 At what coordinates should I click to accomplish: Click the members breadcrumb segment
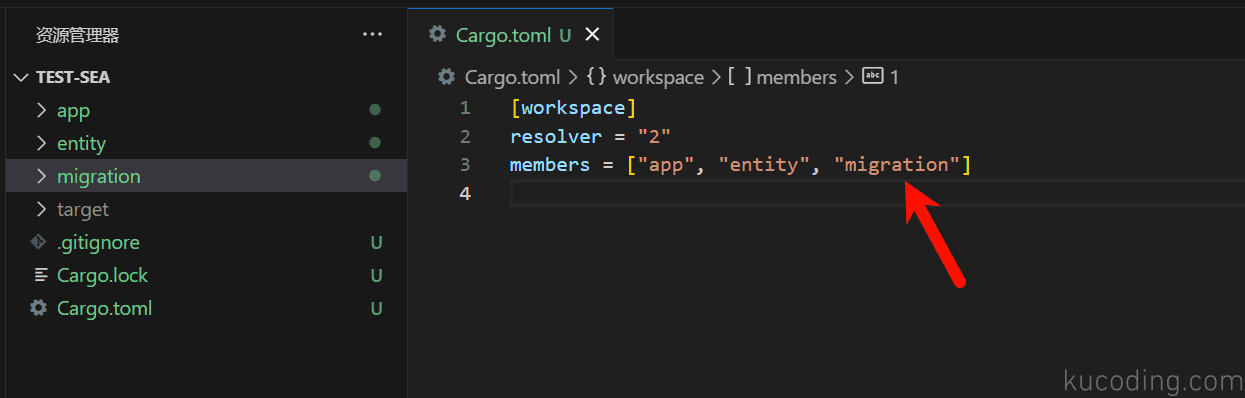[x=796, y=77]
